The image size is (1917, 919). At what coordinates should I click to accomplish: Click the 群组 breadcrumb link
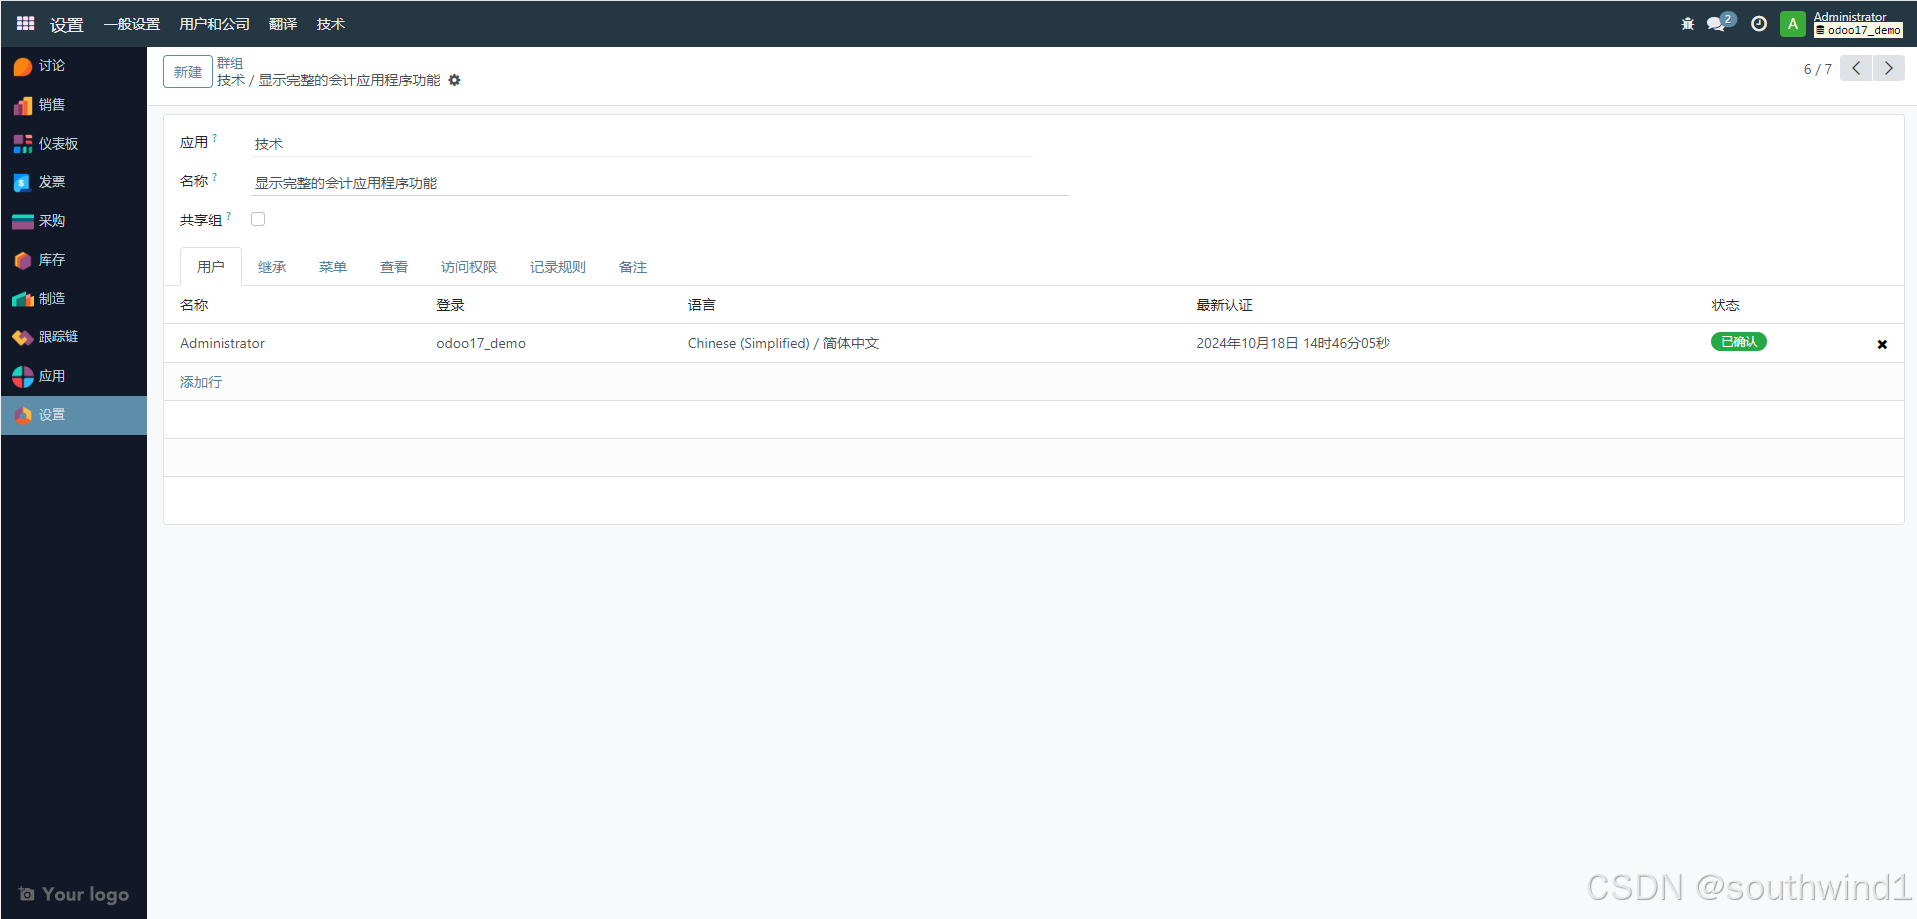230,63
